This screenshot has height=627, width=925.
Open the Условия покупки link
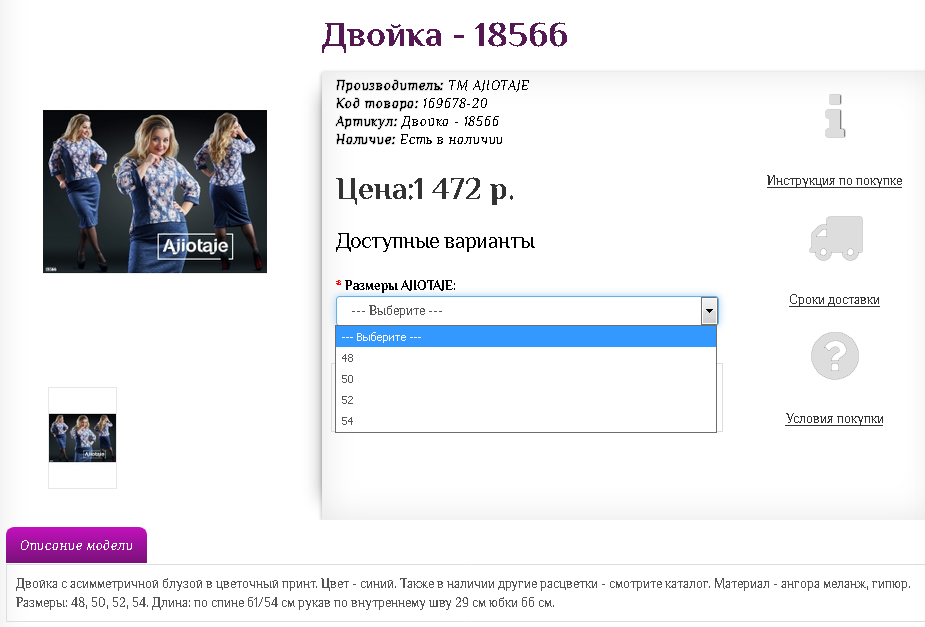[x=834, y=419]
